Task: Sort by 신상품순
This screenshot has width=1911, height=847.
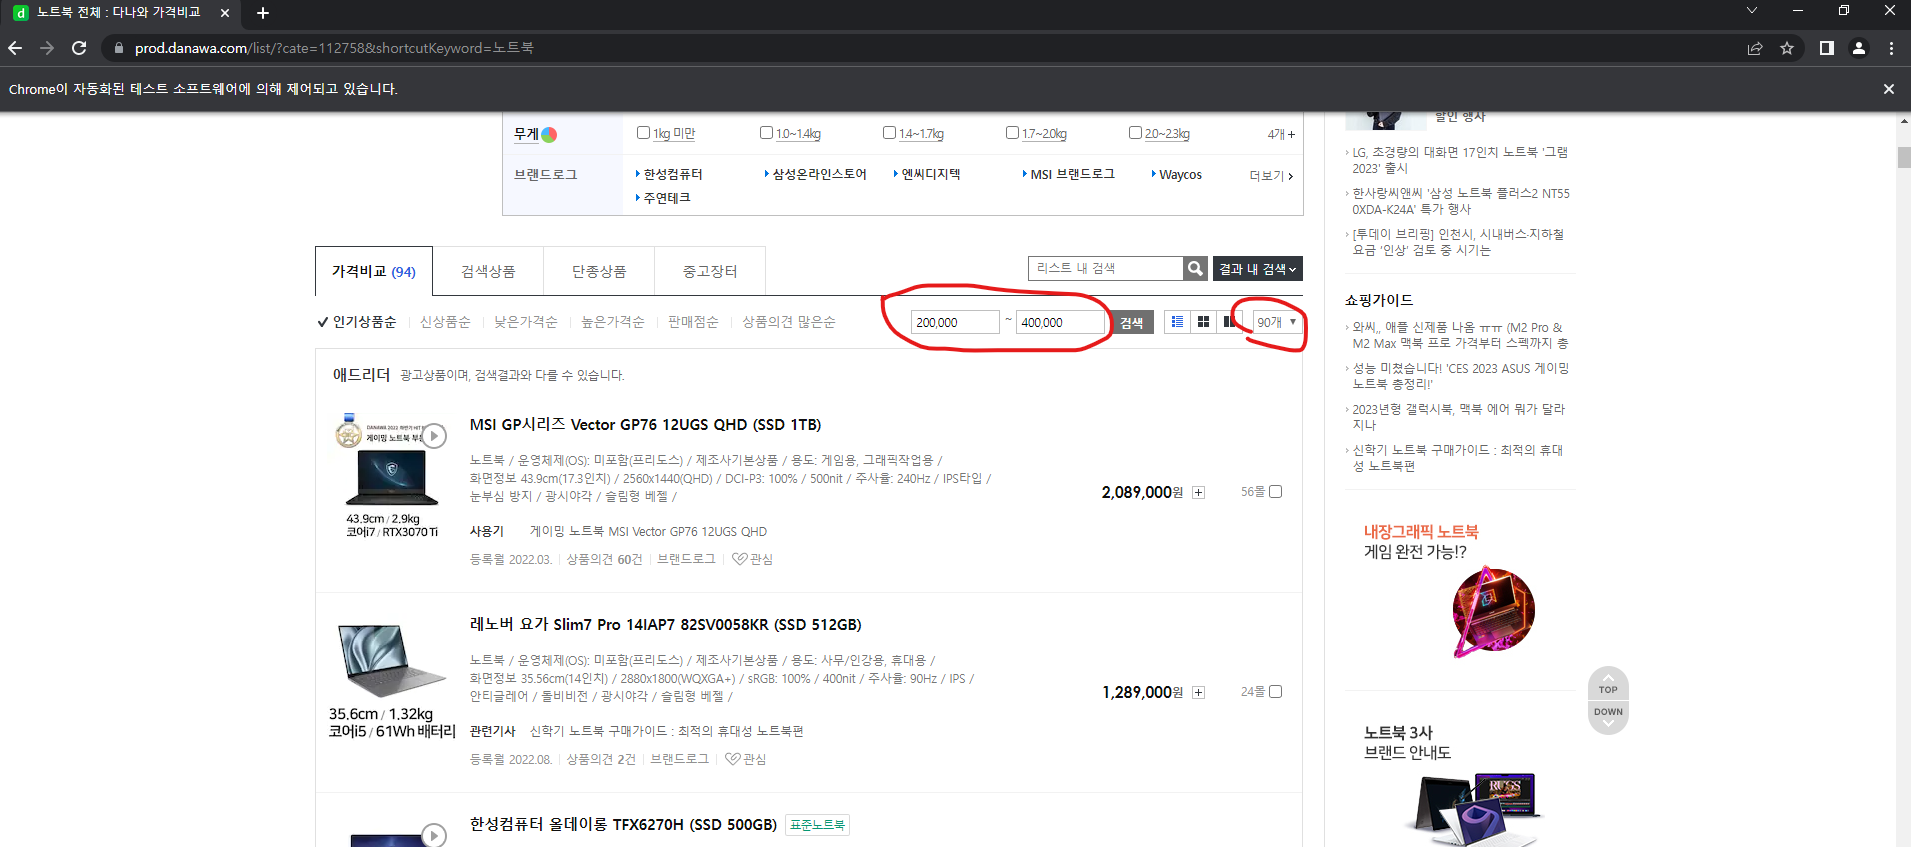Action: [x=445, y=322]
